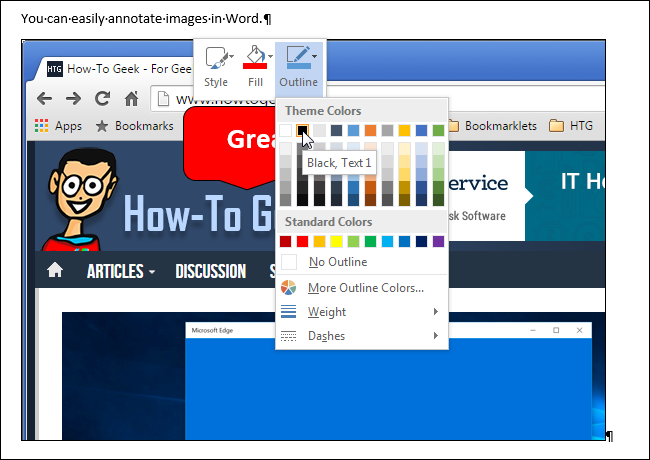
Task: Open the ARTICLES navigation menu
Action: coord(121,271)
